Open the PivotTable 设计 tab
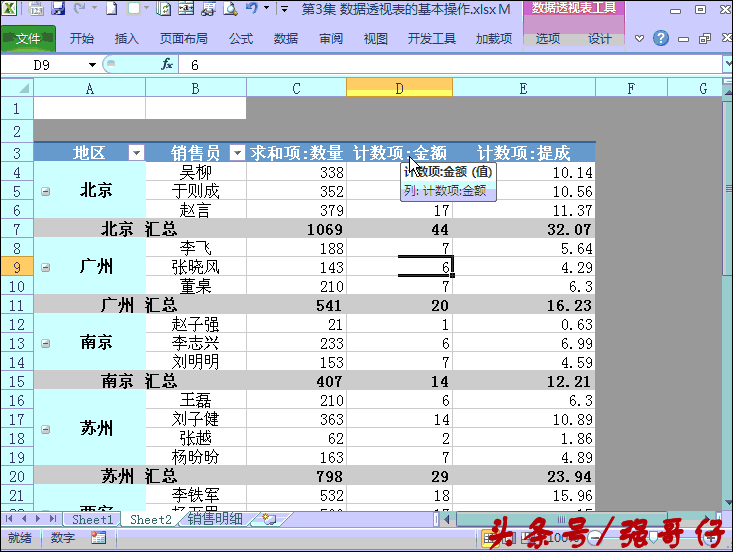Screen dimensions: 733x552 click(600, 38)
